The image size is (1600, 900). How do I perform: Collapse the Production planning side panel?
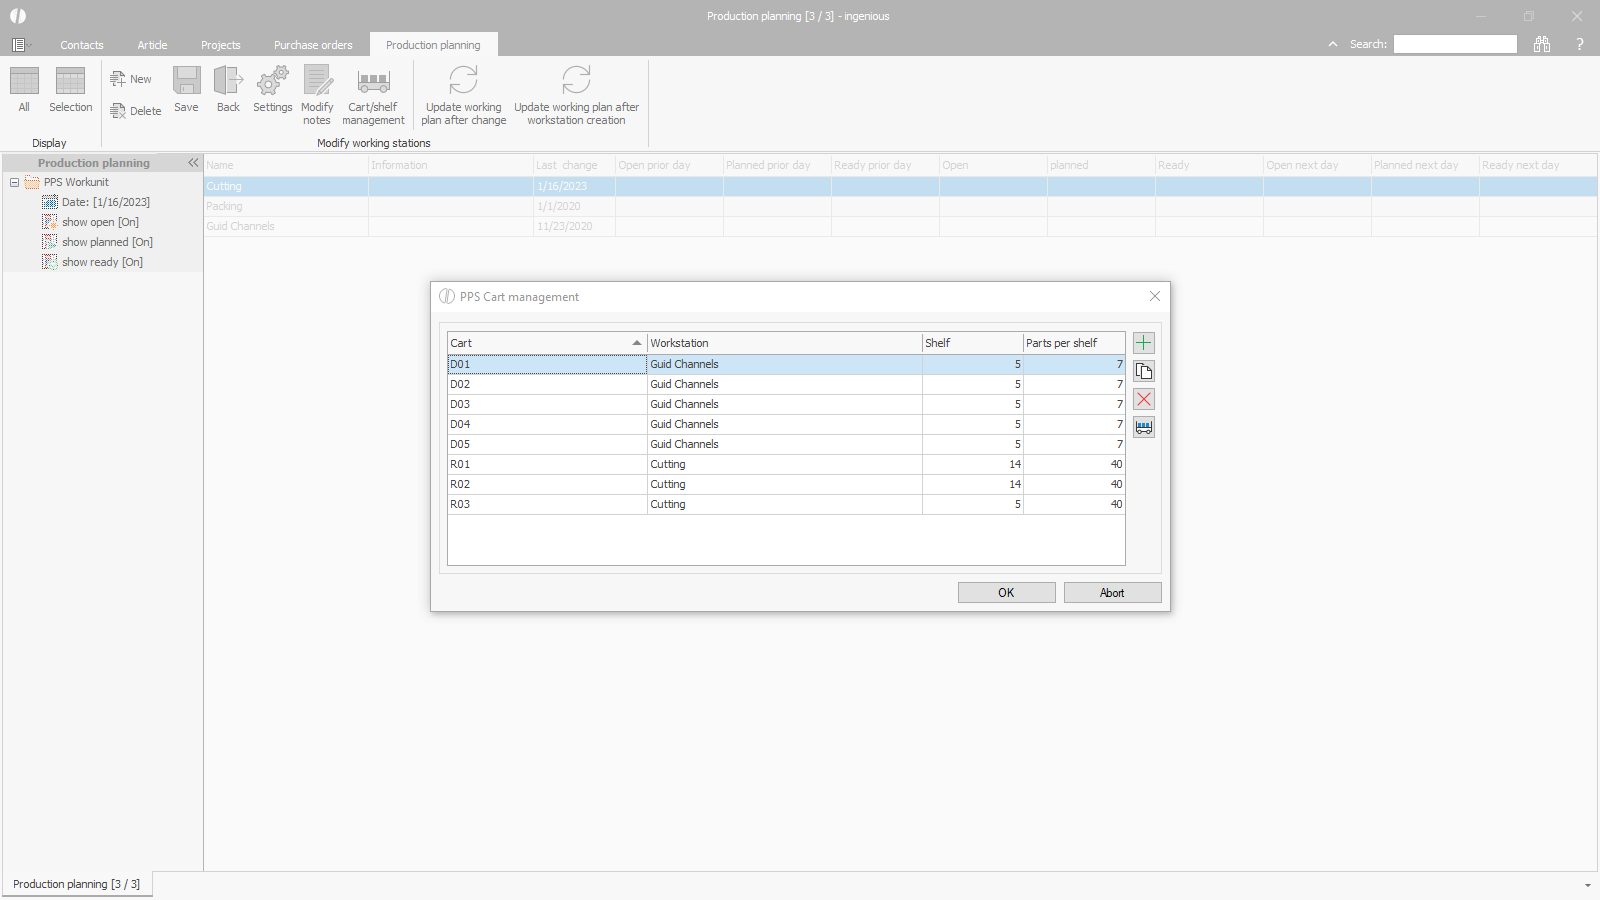tap(193, 162)
